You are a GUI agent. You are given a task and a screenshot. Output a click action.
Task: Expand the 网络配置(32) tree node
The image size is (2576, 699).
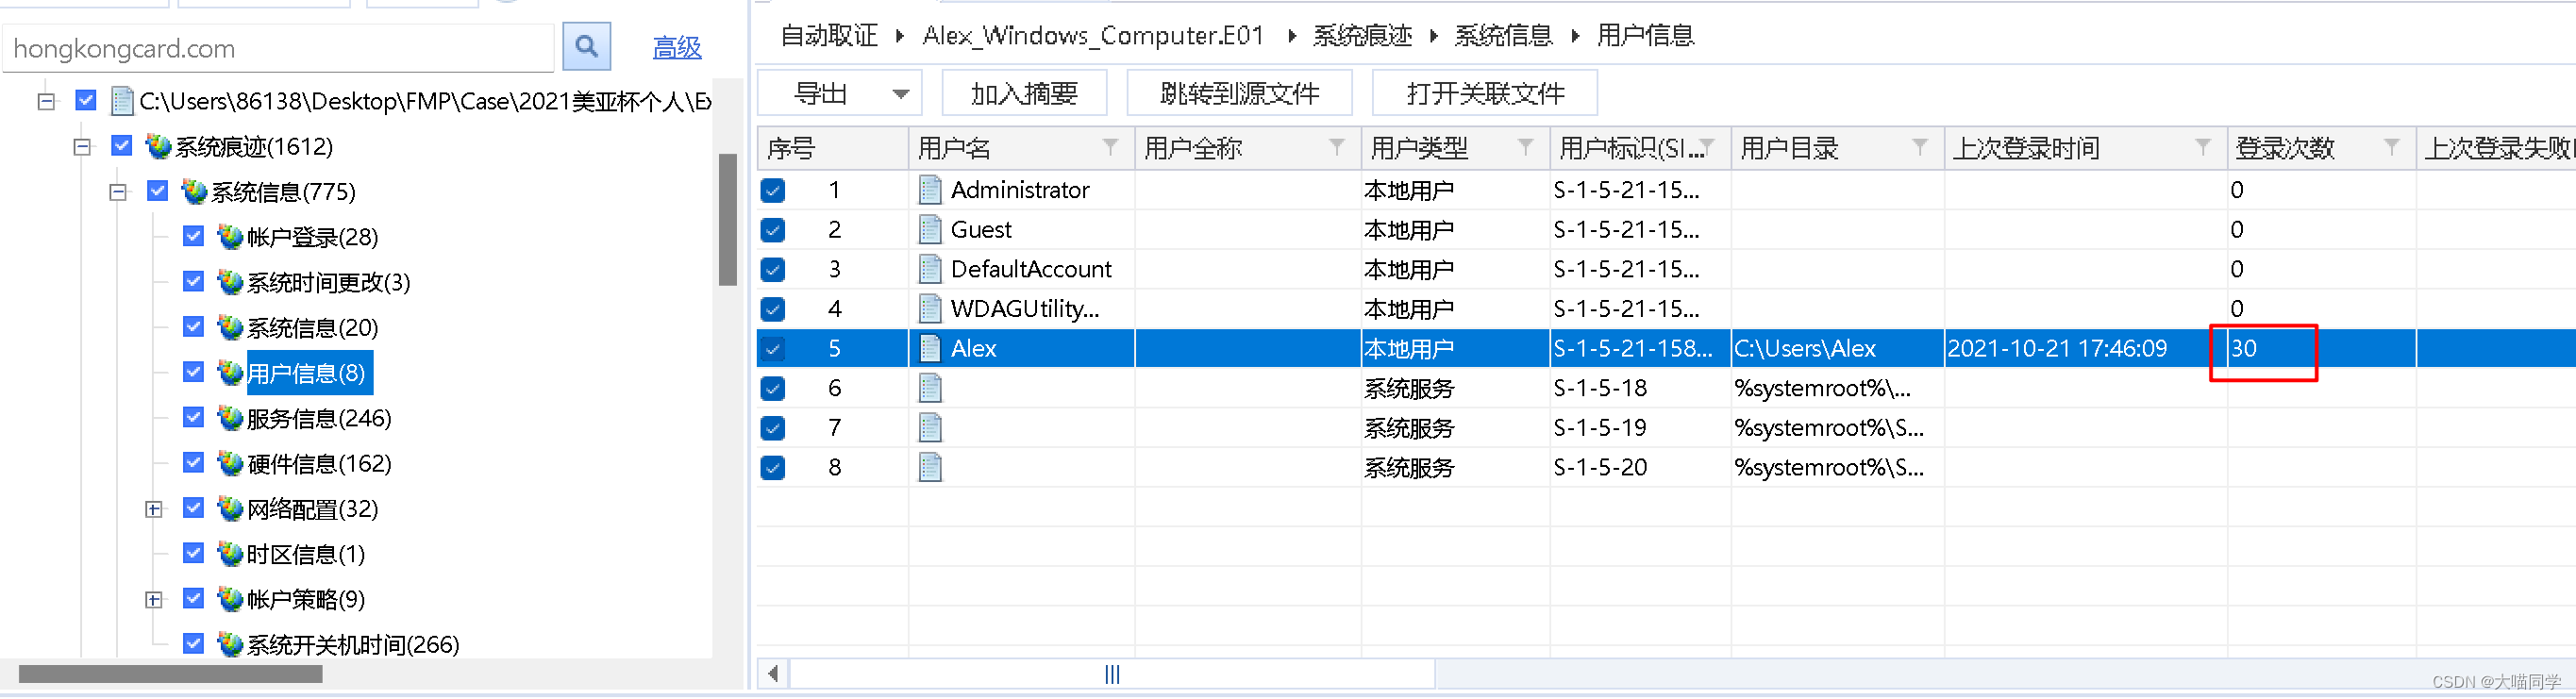click(154, 510)
